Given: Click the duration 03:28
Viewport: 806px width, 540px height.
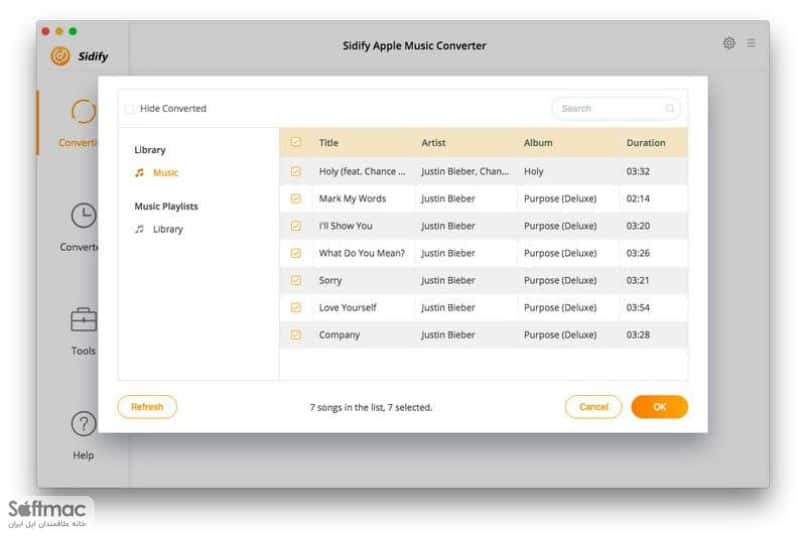Looking at the screenshot, I should coord(638,334).
